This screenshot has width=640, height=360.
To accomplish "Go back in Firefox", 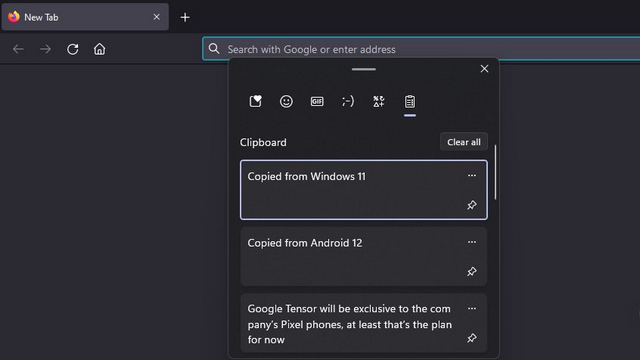I will 18,49.
